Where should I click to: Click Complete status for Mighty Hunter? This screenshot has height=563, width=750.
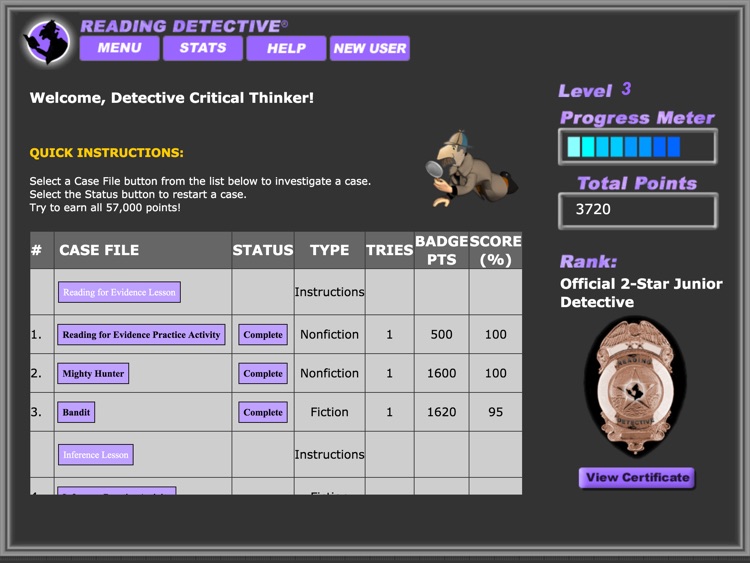pyautogui.click(x=263, y=374)
